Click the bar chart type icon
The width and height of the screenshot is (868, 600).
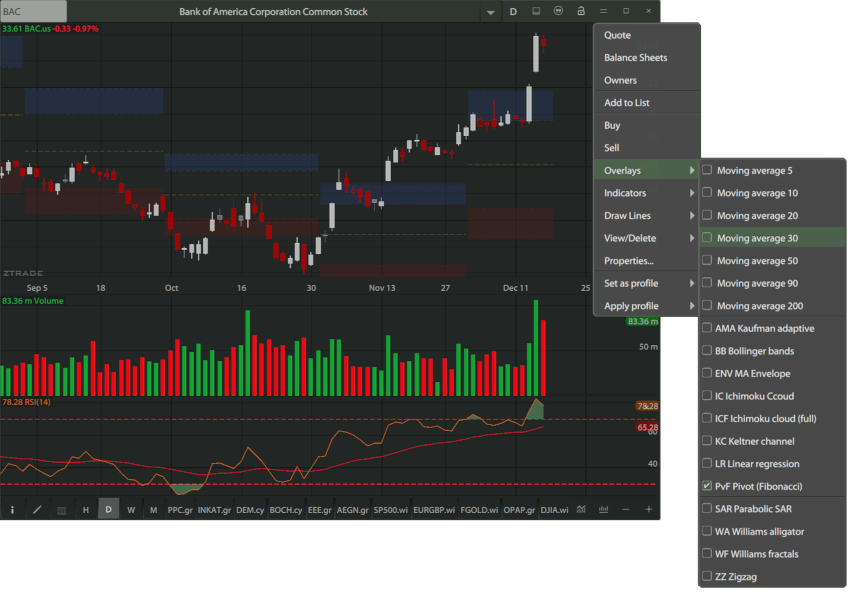pyautogui.click(x=603, y=510)
